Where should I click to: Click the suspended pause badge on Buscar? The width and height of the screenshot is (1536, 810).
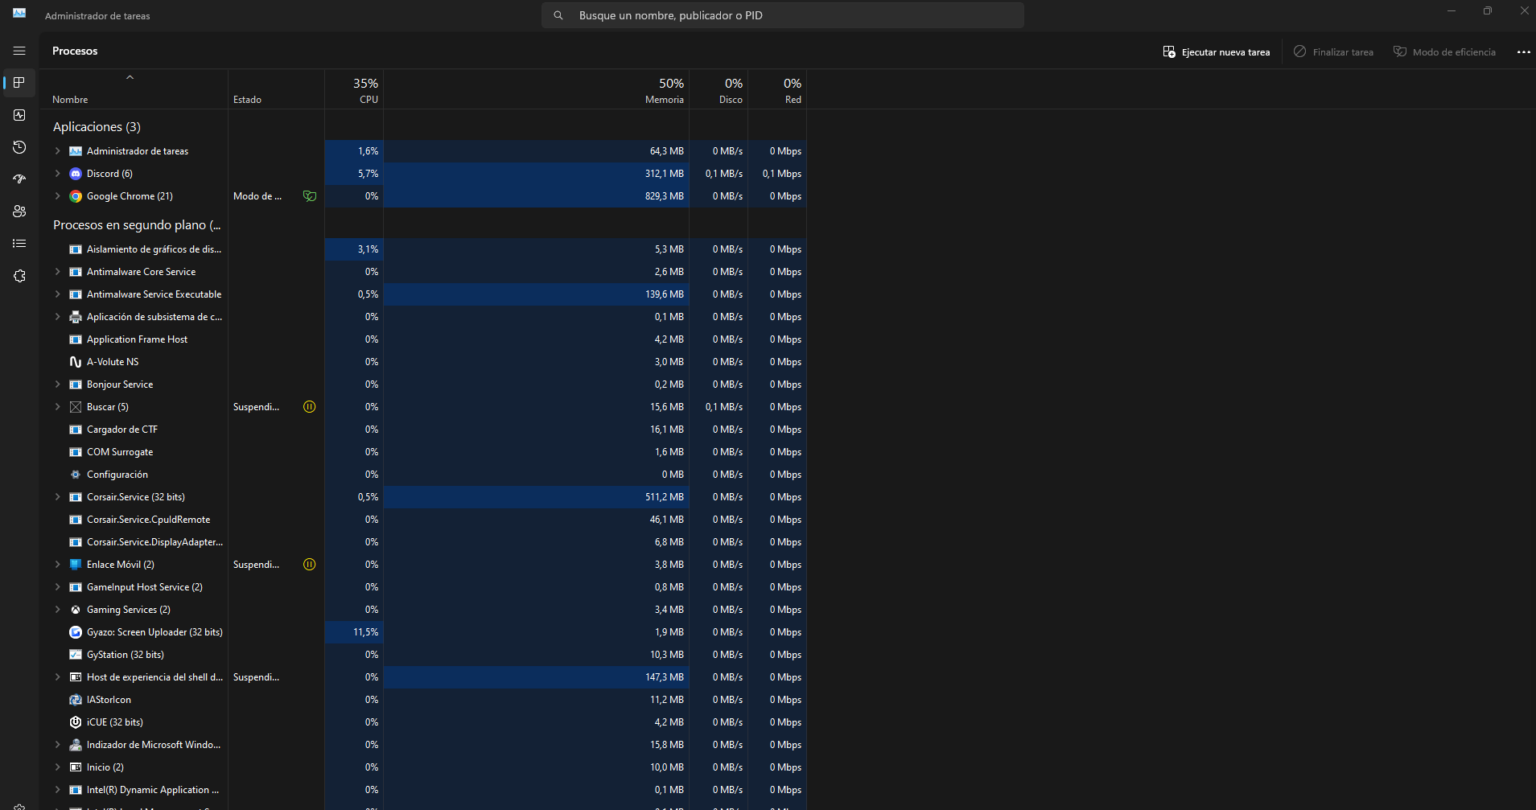309,406
